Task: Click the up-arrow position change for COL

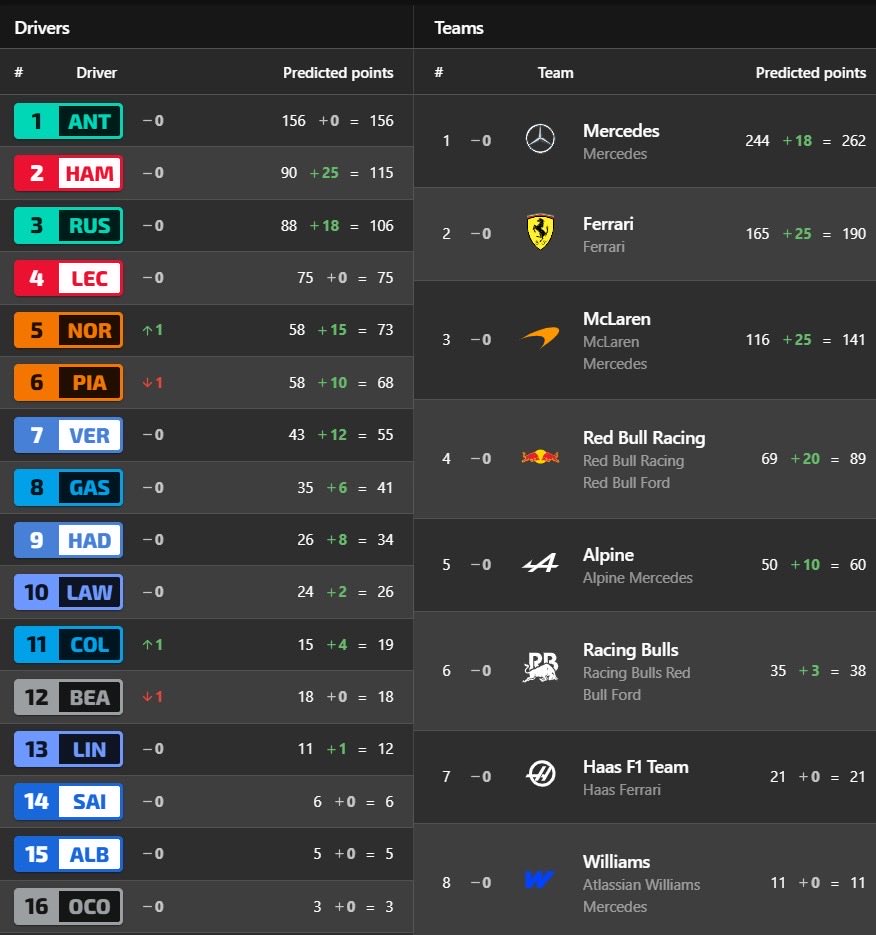Action: [x=153, y=644]
